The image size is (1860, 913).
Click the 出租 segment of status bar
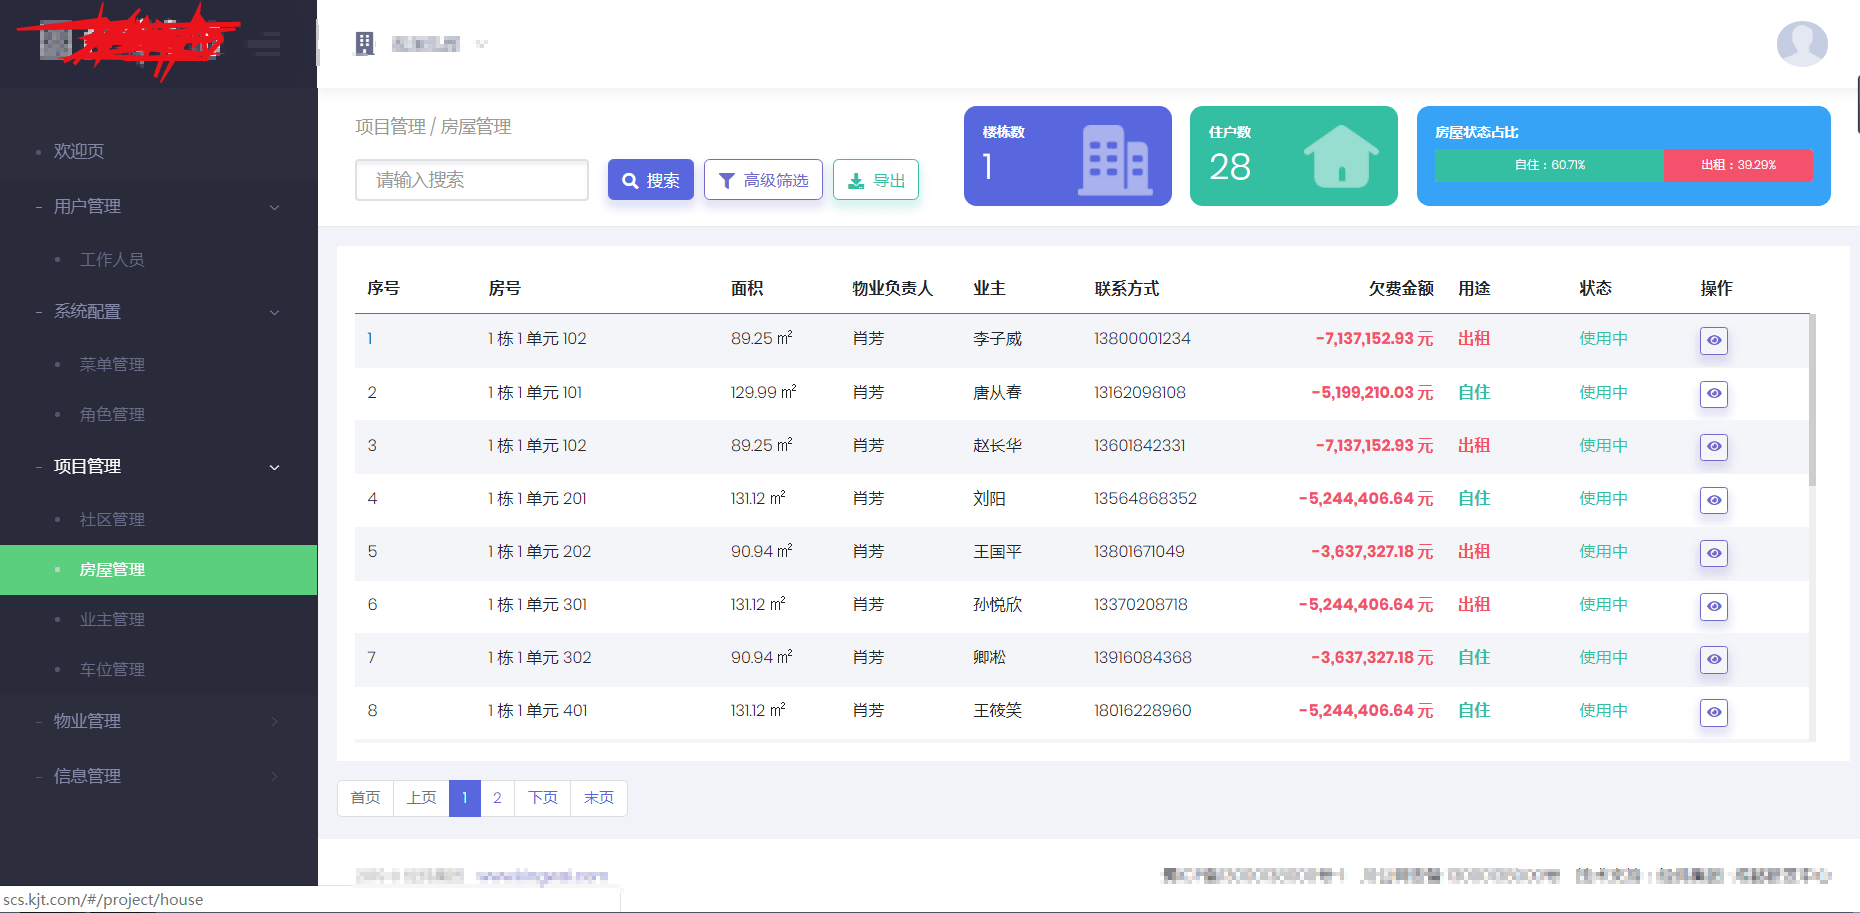click(1737, 165)
